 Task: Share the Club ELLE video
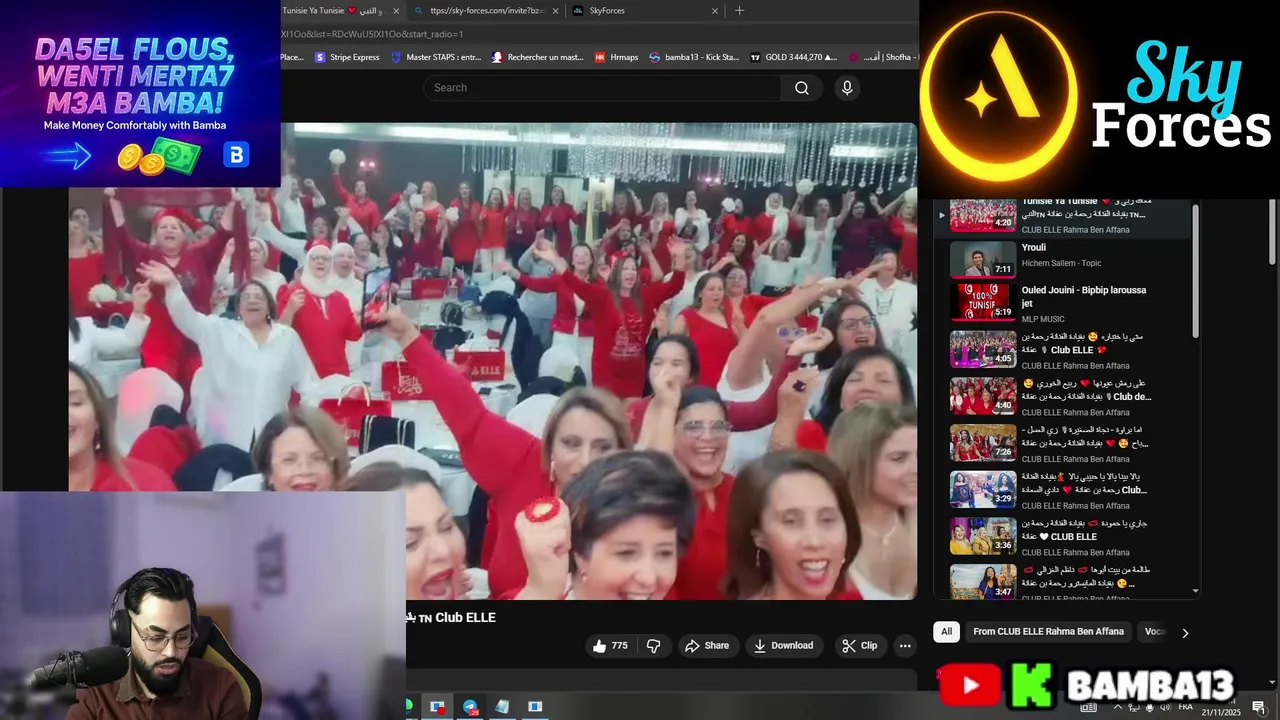[x=707, y=646]
